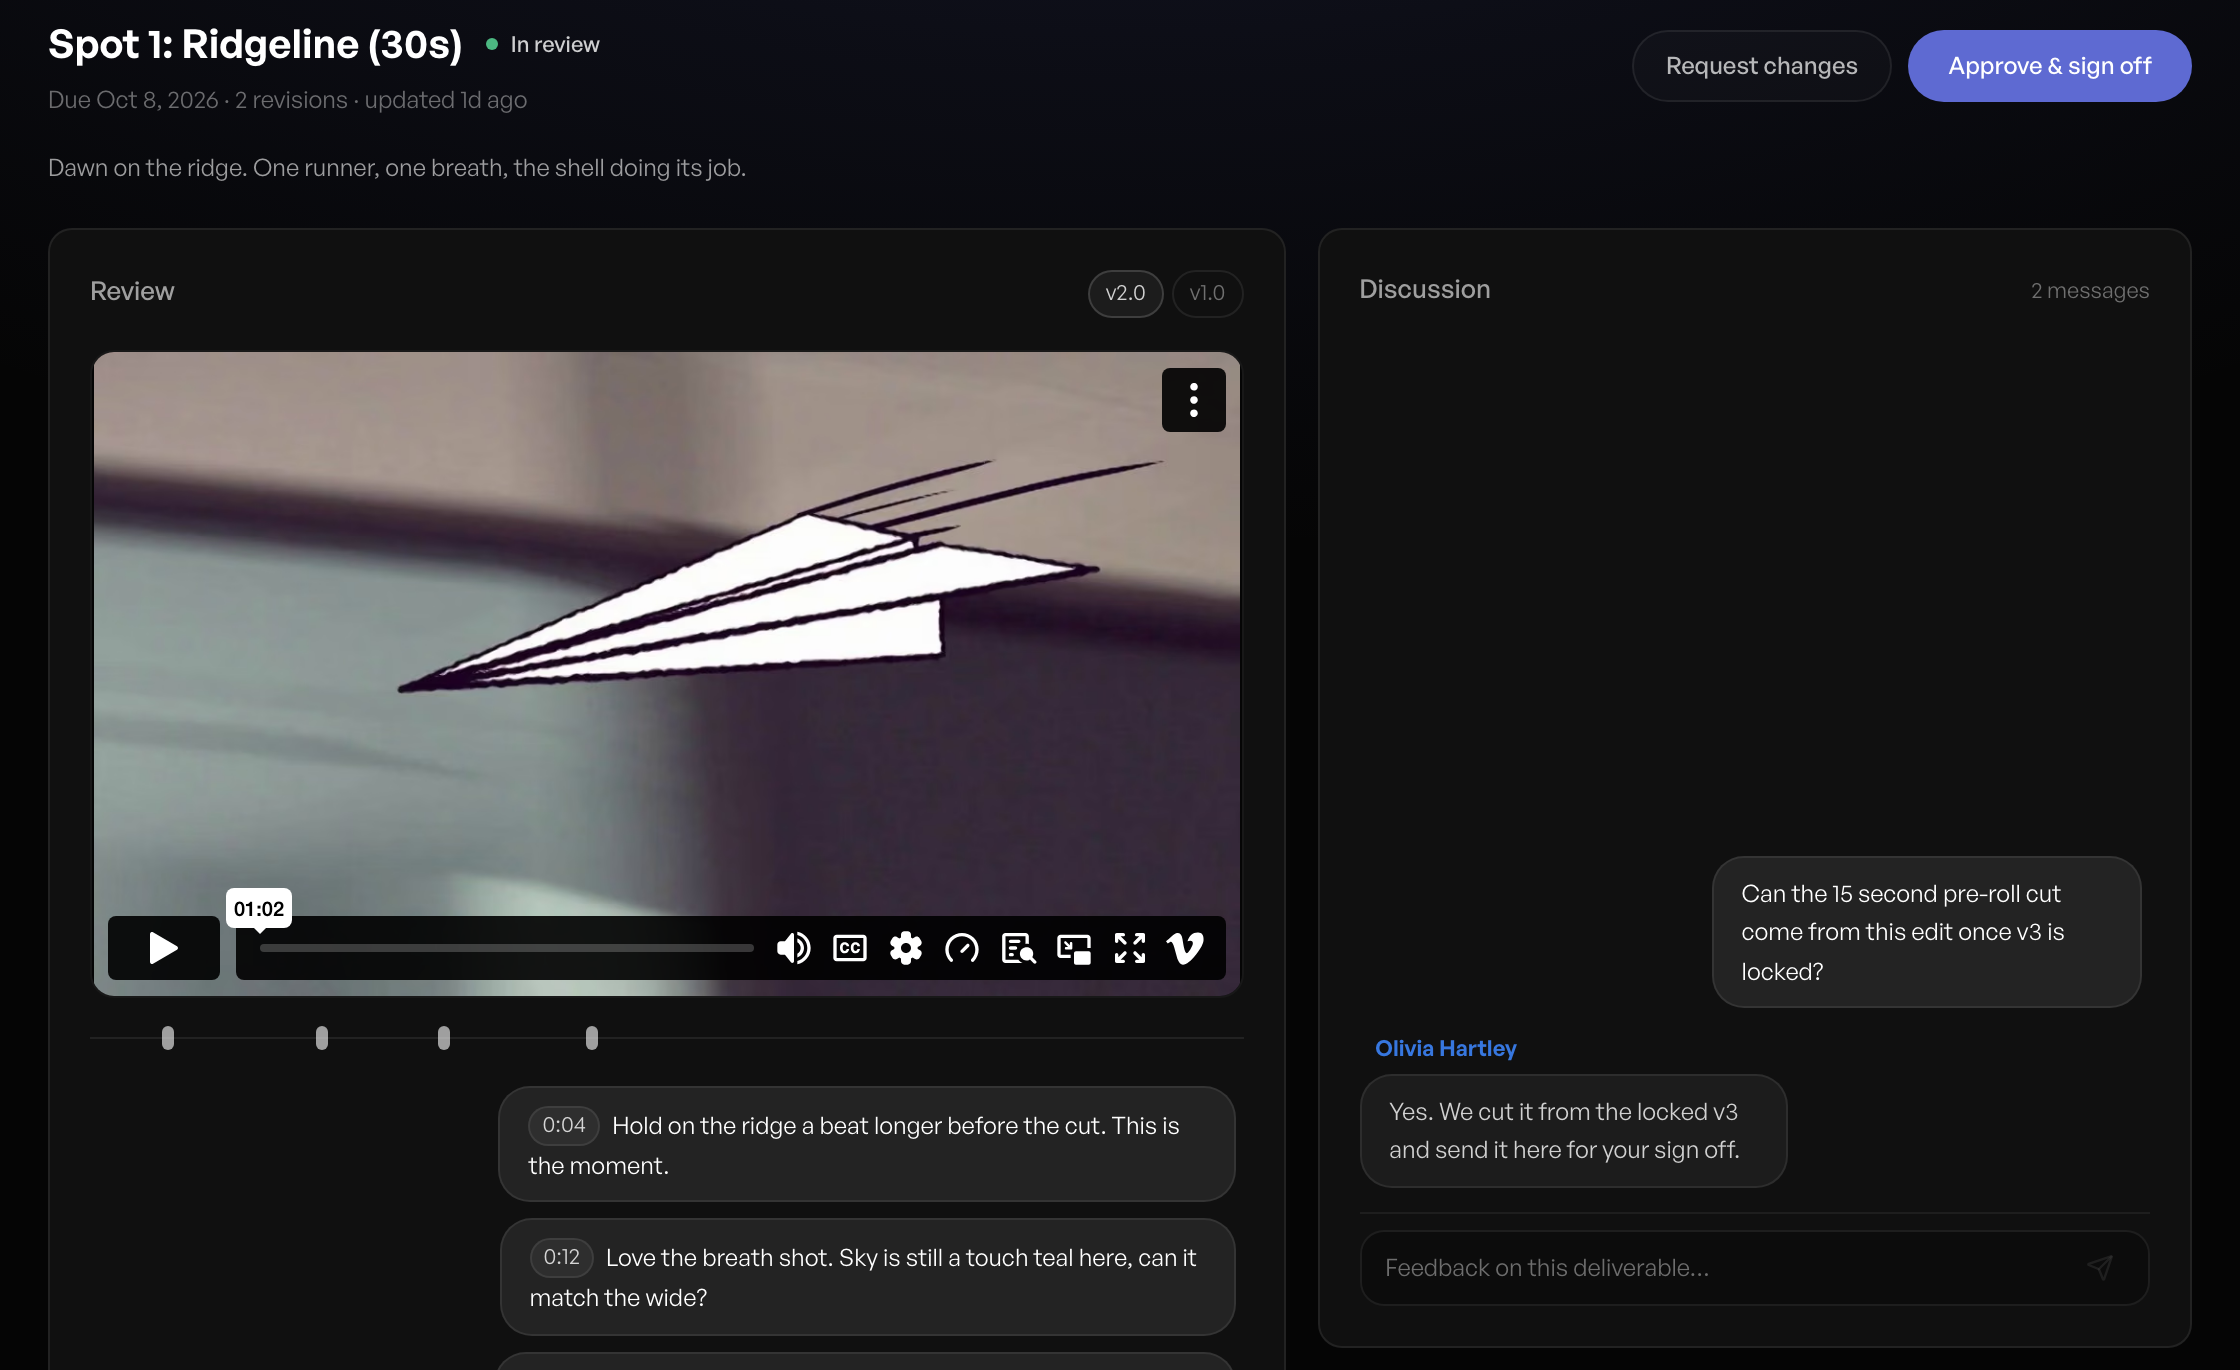The image size is (2240, 1370).
Task: Toggle closed captions CC
Action: (x=850, y=947)
